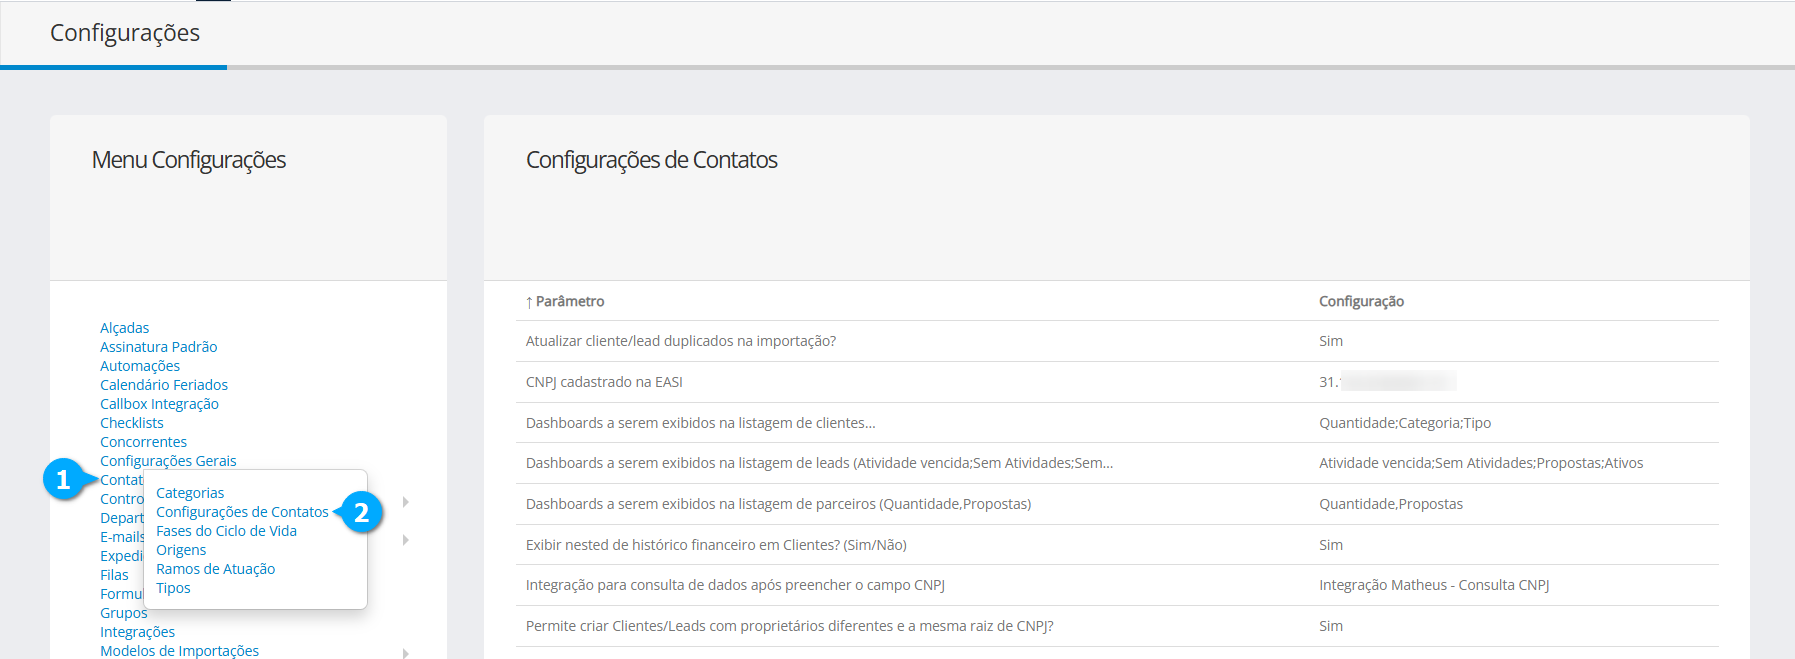Expand the Modelos de Importações arrow

[x=405, y=653]
